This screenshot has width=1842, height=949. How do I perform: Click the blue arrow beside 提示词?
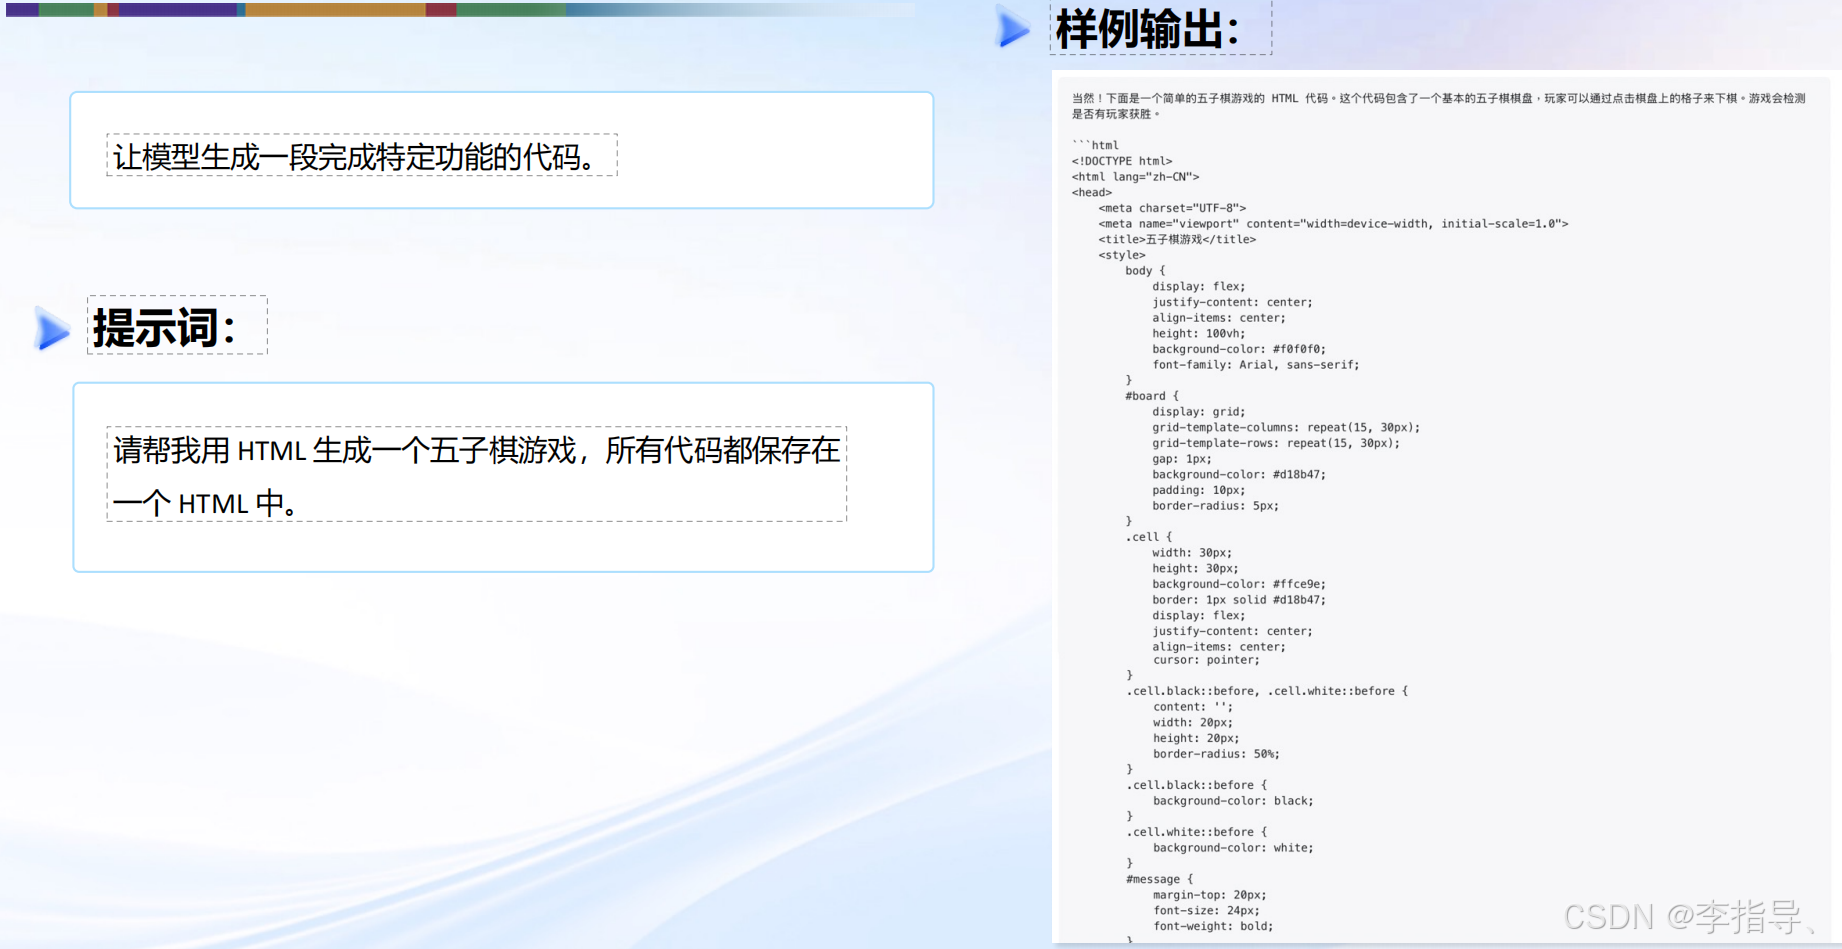(52, 329)
